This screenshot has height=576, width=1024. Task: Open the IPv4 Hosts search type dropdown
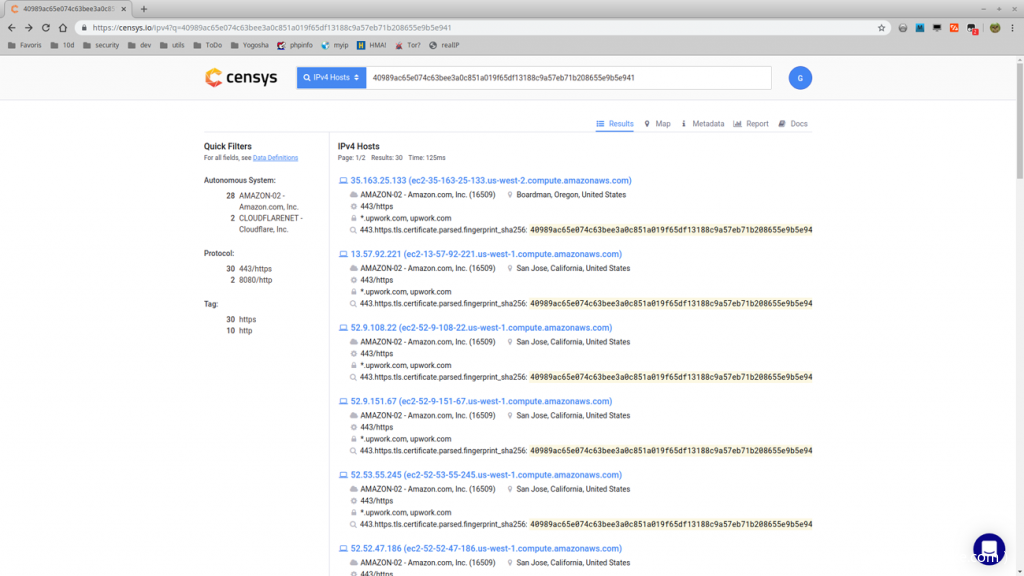click(x=331, y=78)
